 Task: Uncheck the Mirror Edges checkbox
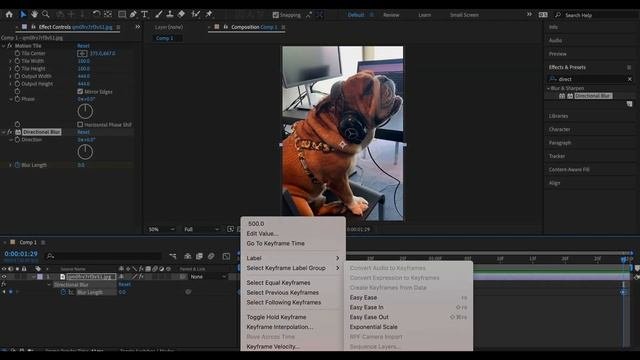80,91
